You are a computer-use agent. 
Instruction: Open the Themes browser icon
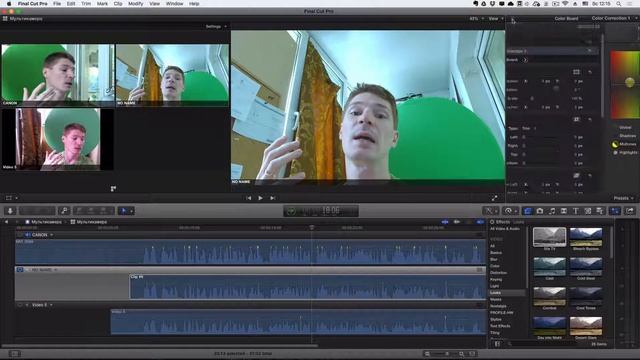600,211
